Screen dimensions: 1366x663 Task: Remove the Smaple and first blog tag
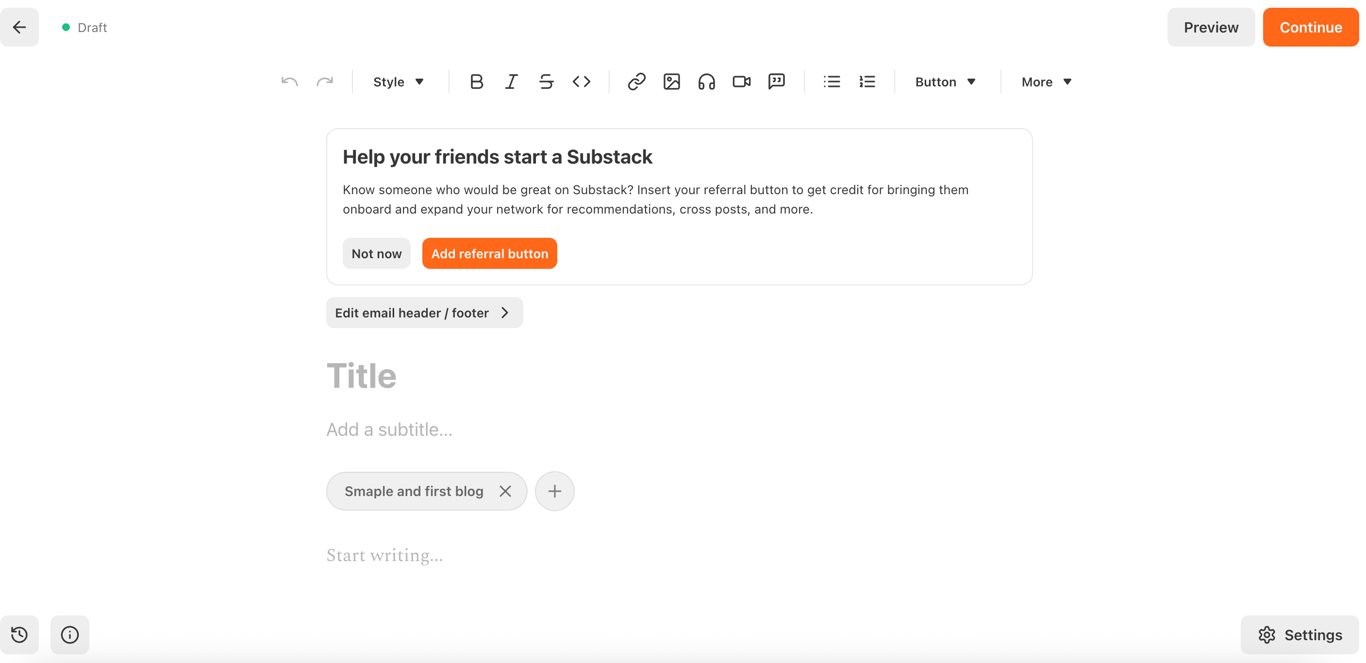[505, 491]
